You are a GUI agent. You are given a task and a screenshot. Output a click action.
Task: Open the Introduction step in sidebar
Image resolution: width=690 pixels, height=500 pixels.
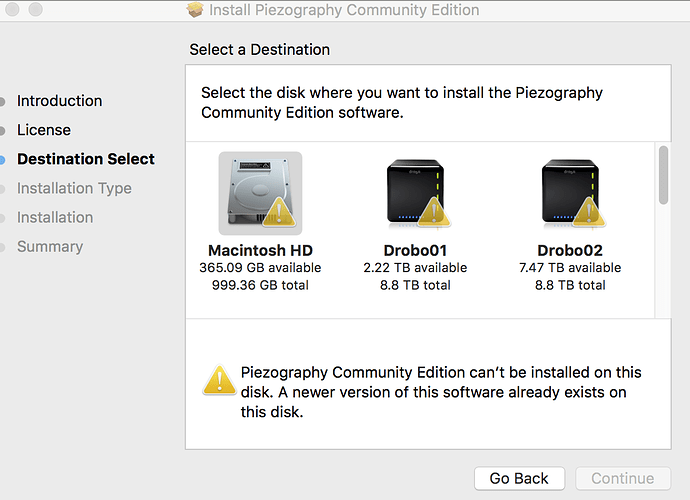click(x=59, y=101)
